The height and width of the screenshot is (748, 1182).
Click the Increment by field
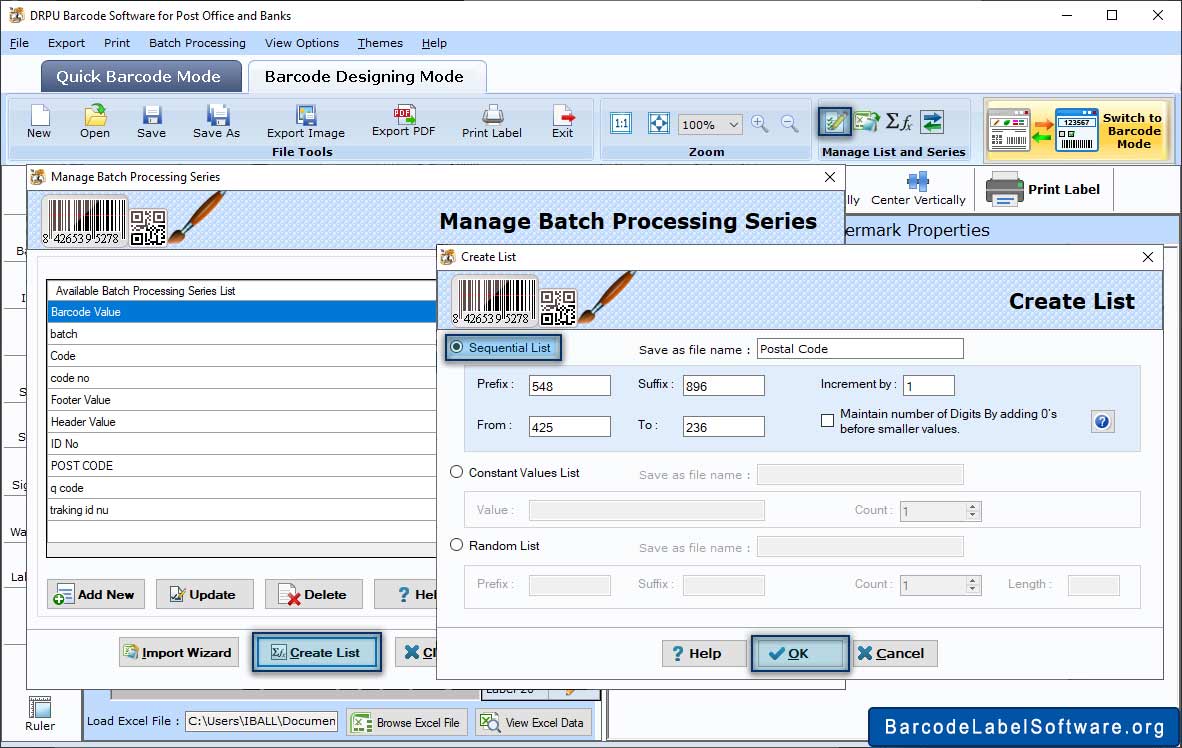929,385
